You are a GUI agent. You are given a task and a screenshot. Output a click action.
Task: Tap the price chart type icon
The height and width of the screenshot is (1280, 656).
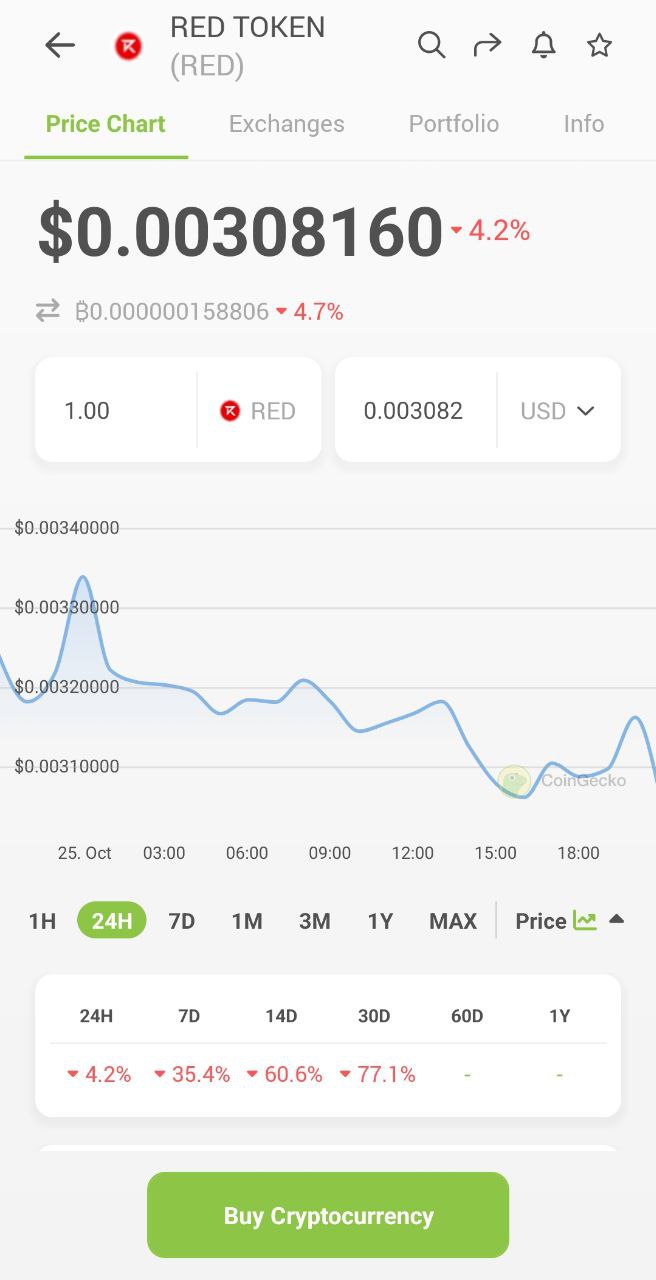[585, 921]
